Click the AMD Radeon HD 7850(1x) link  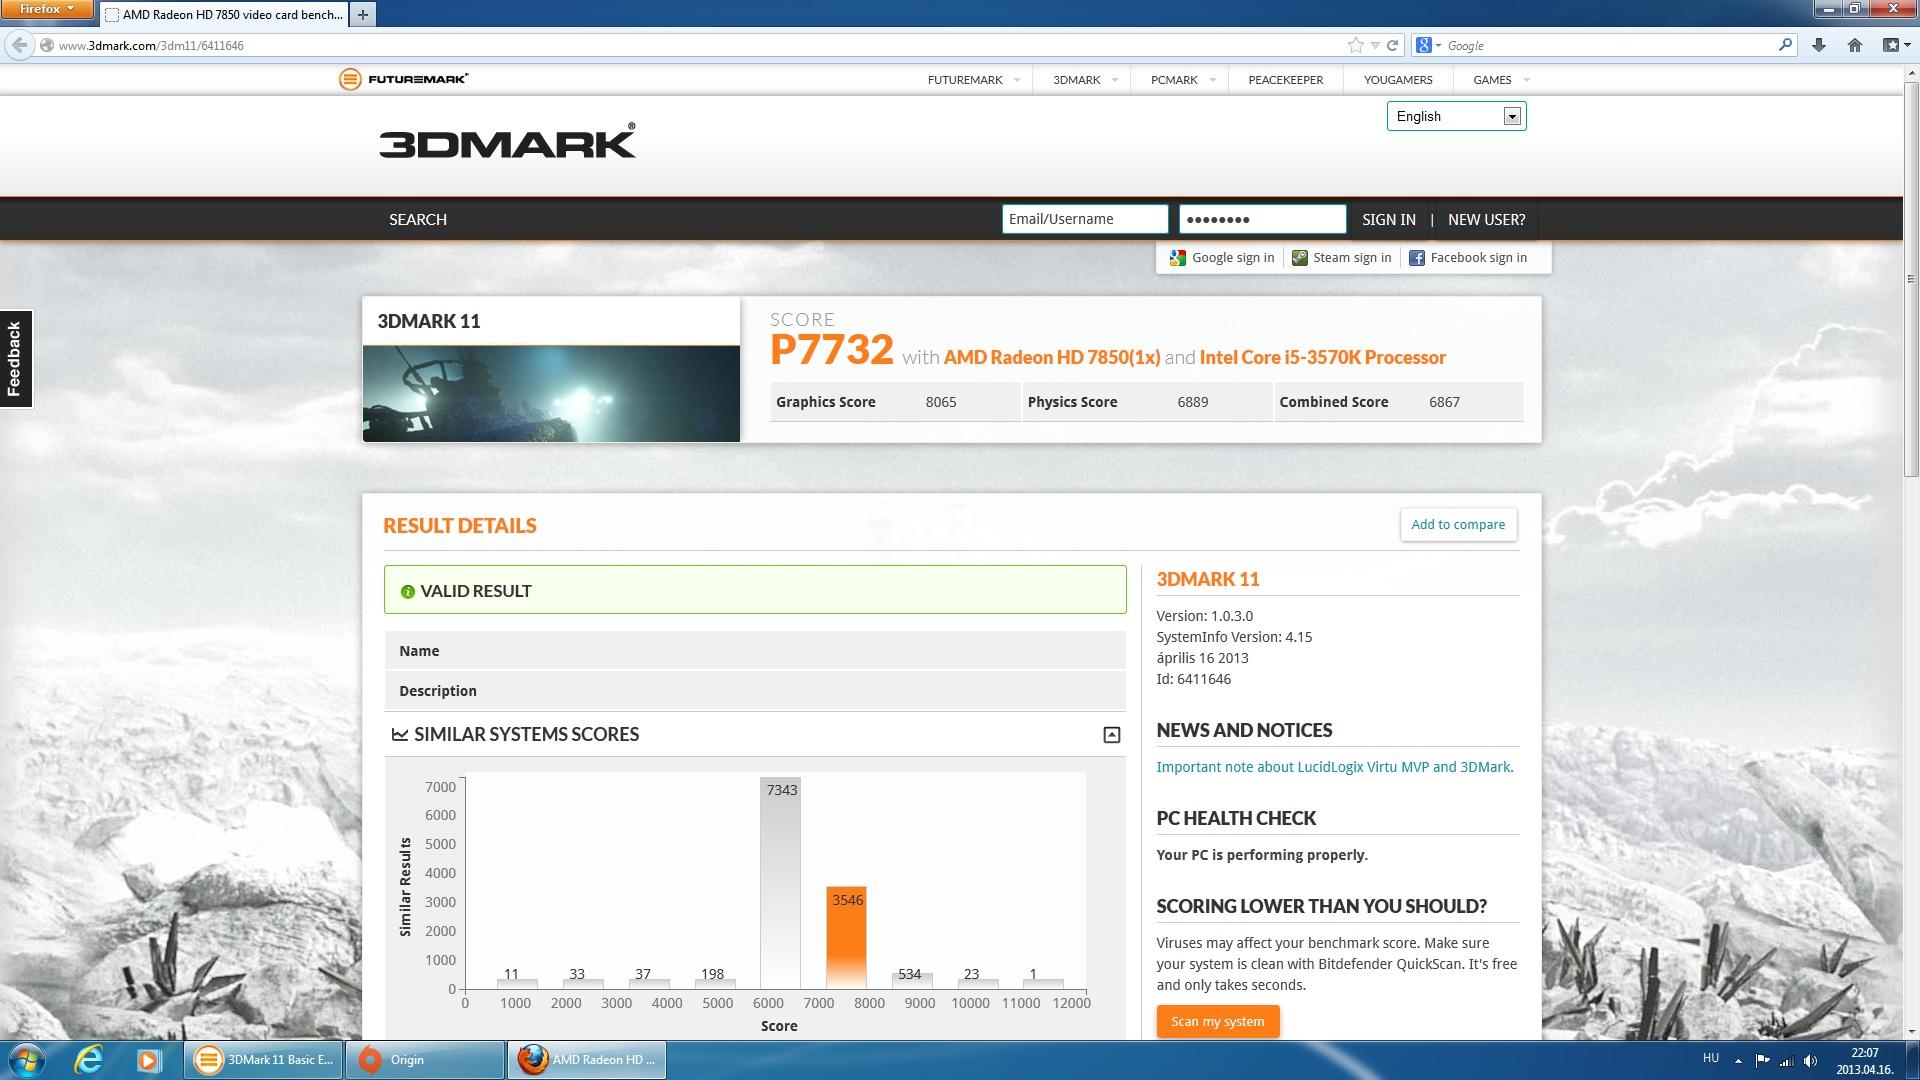coord(1051,357)
